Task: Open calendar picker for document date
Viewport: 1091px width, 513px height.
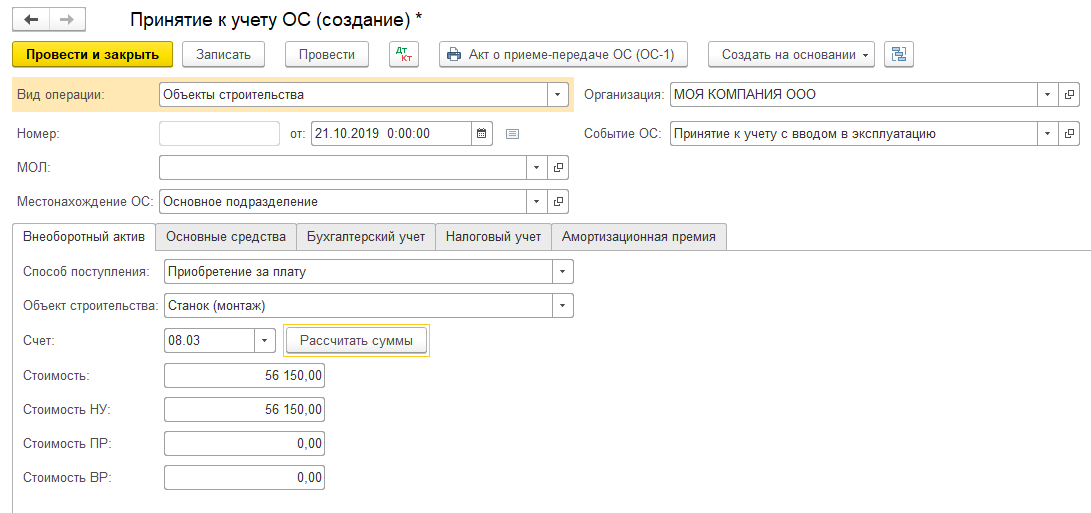Action: [x=481, y=133]
